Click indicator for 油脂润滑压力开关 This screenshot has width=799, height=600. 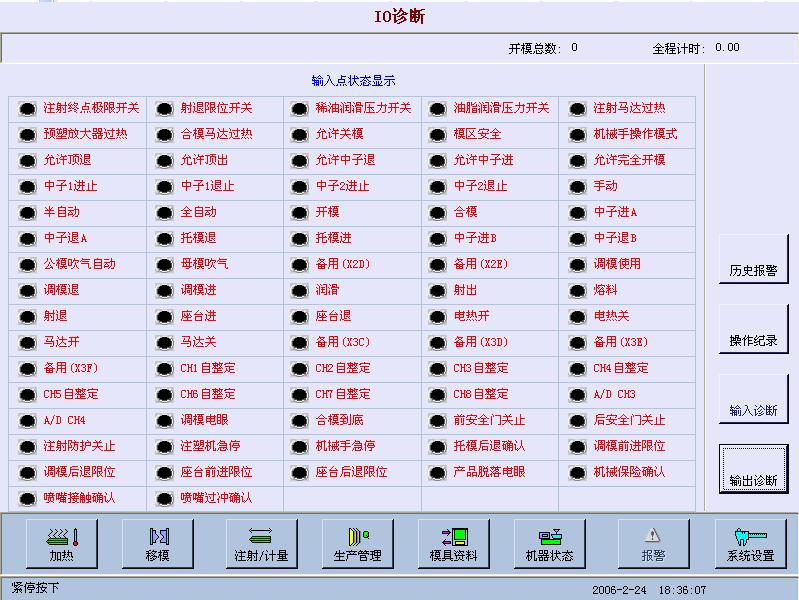[438, 109]
